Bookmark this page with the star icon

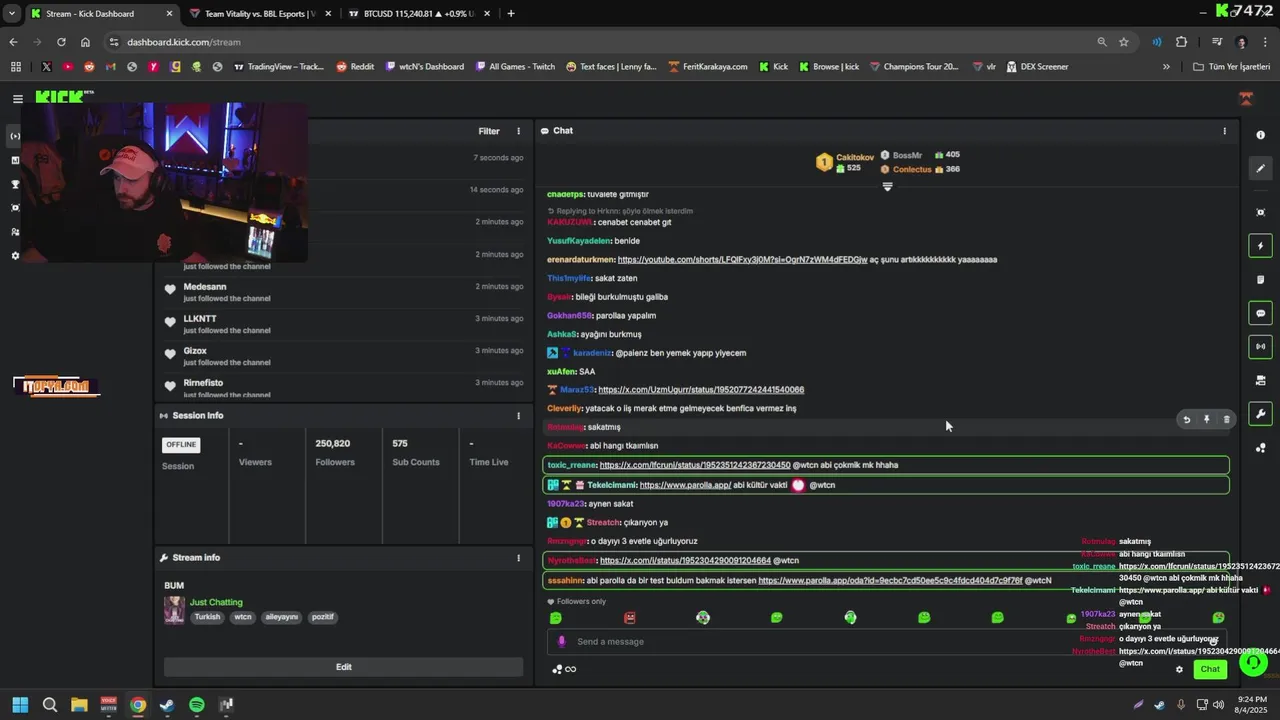pos(1124,42)
